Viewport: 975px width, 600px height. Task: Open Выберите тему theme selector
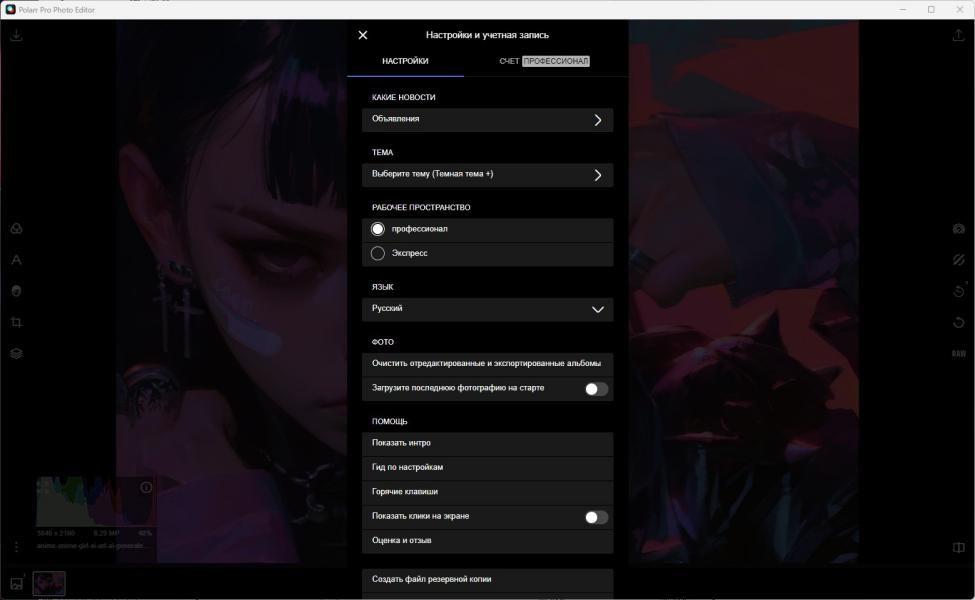click(488, 175)
